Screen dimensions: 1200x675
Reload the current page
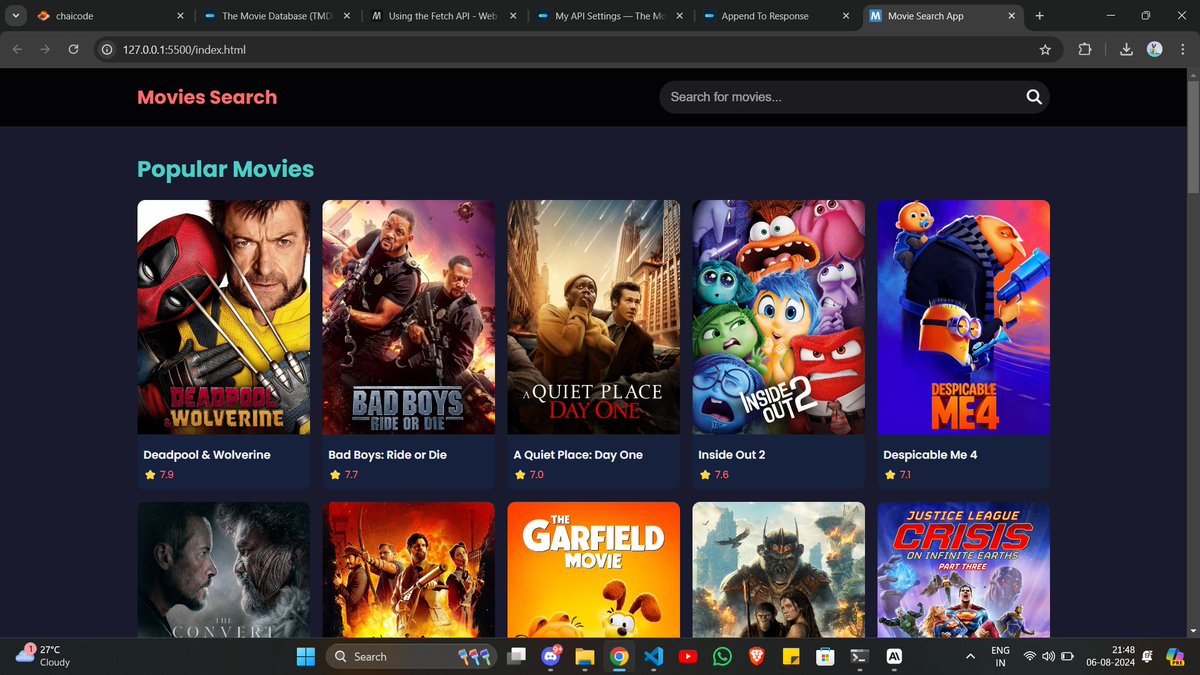73,49
